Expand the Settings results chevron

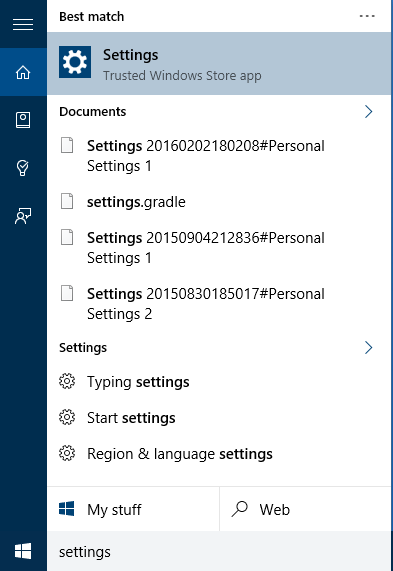369,347
